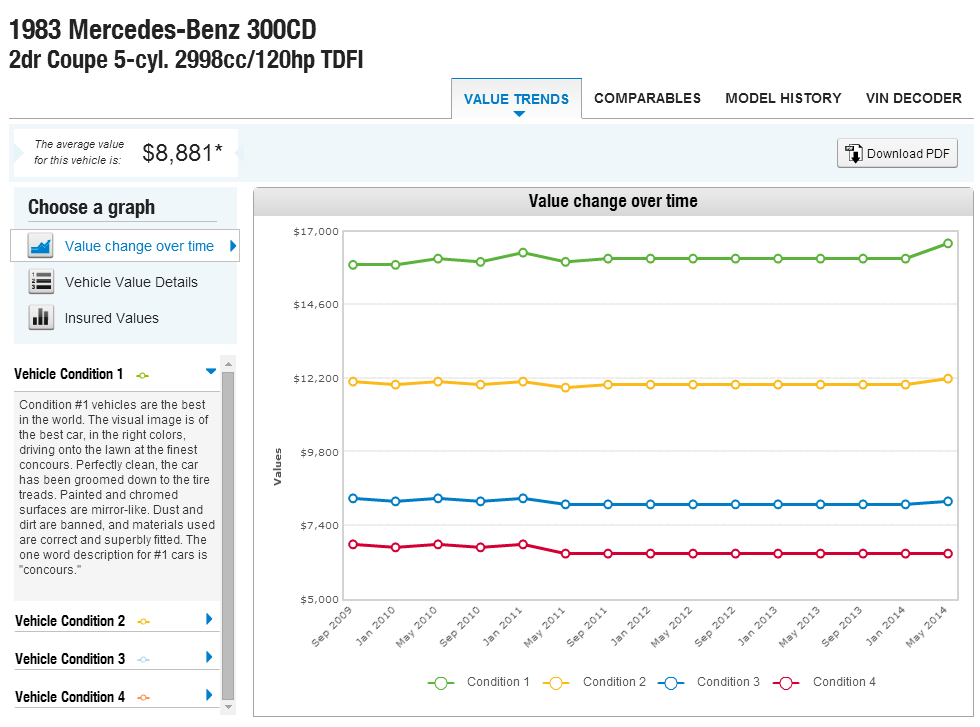Click the $5,000 y-axis label
Screen dimensions: 980x727
319,599
